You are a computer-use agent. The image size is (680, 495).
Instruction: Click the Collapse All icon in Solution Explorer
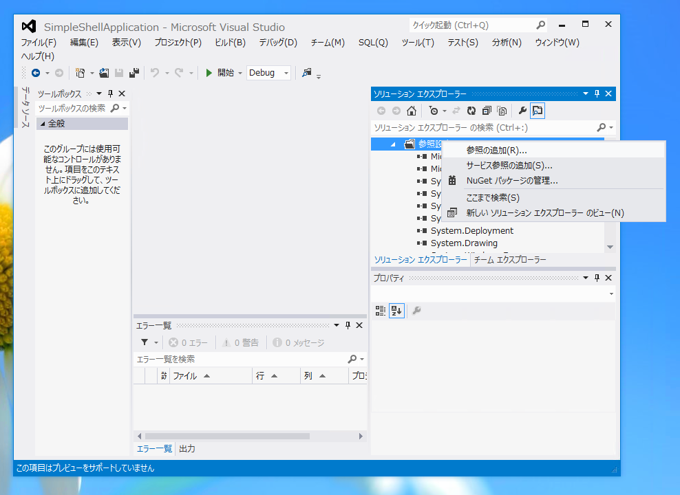(x=487, y=111)
